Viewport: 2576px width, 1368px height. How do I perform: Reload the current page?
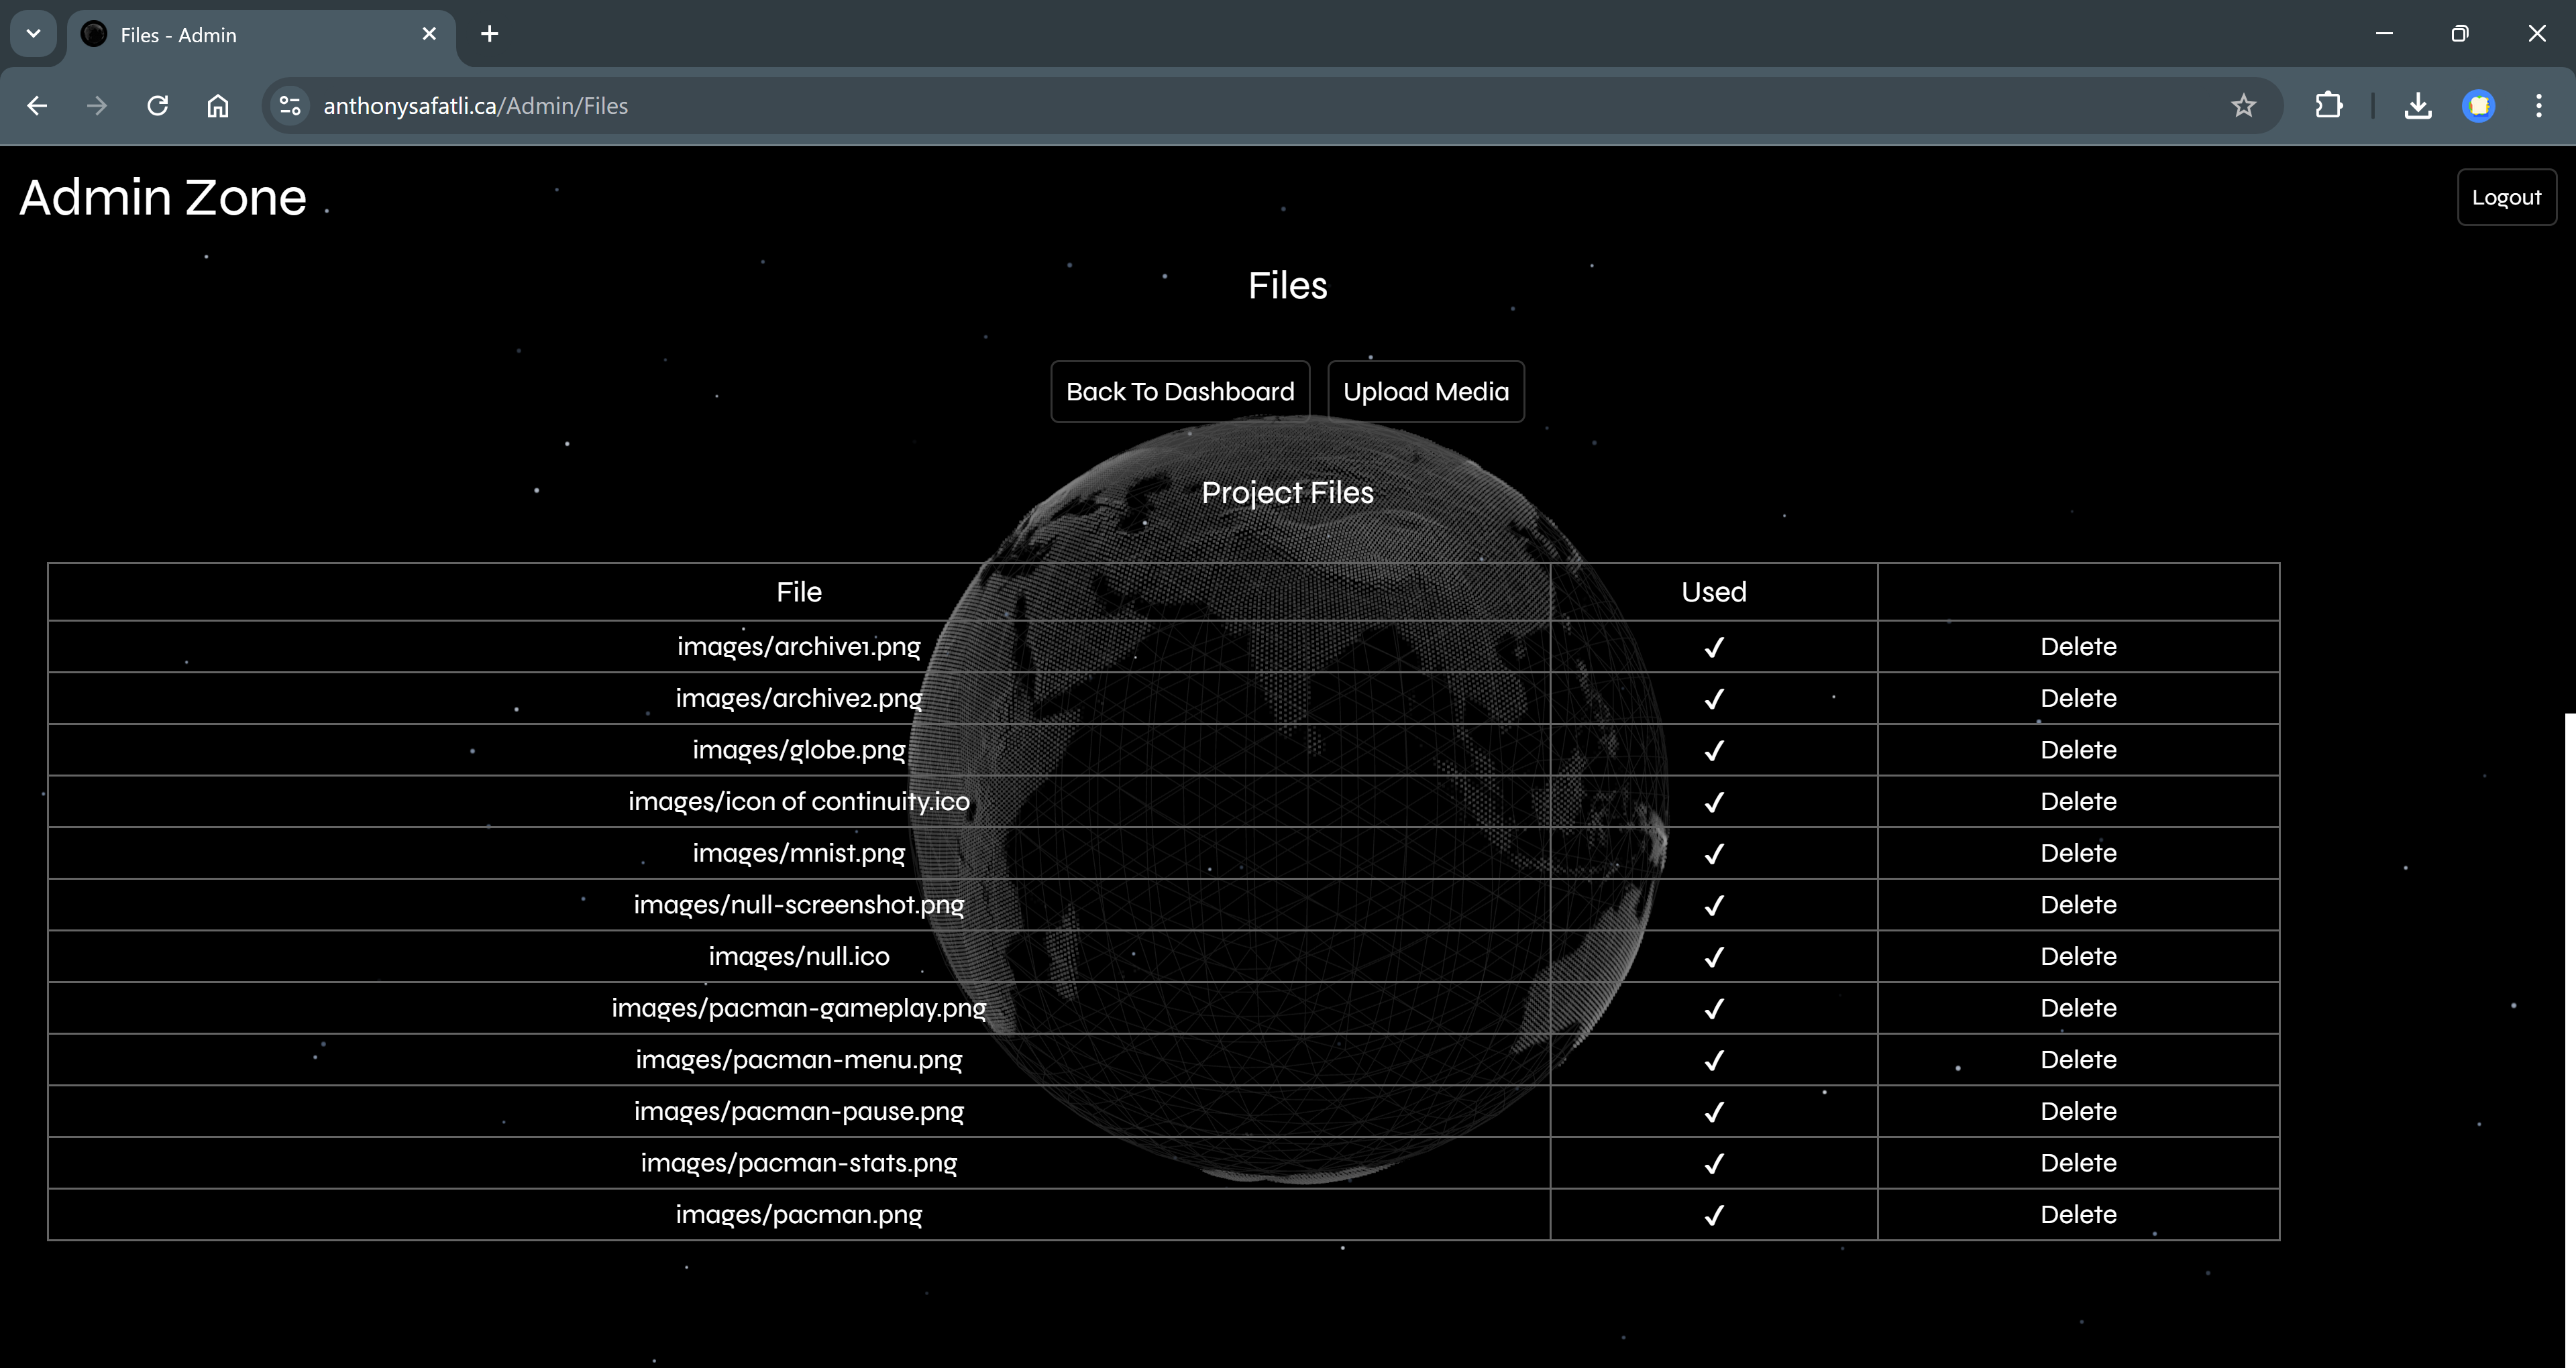(x=157, y=105)
